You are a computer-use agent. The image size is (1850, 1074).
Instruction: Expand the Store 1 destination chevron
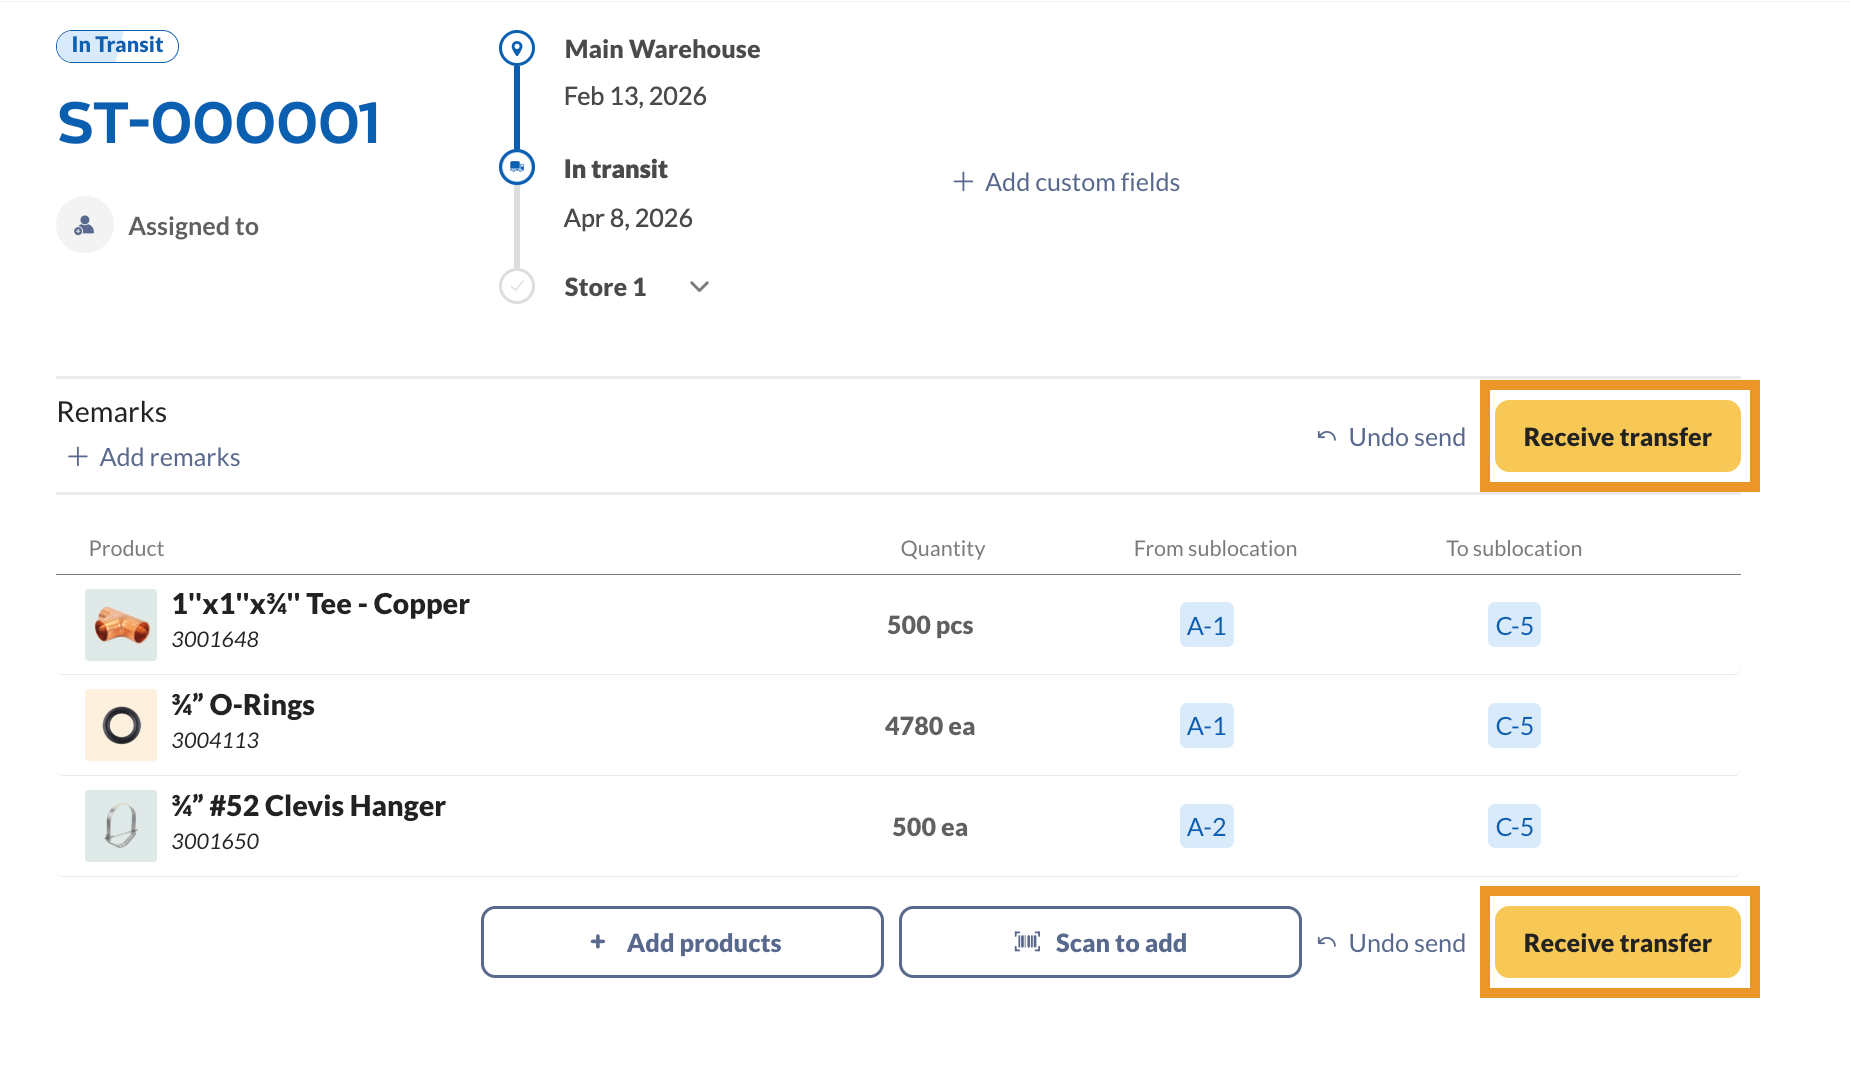pos(700,287)
